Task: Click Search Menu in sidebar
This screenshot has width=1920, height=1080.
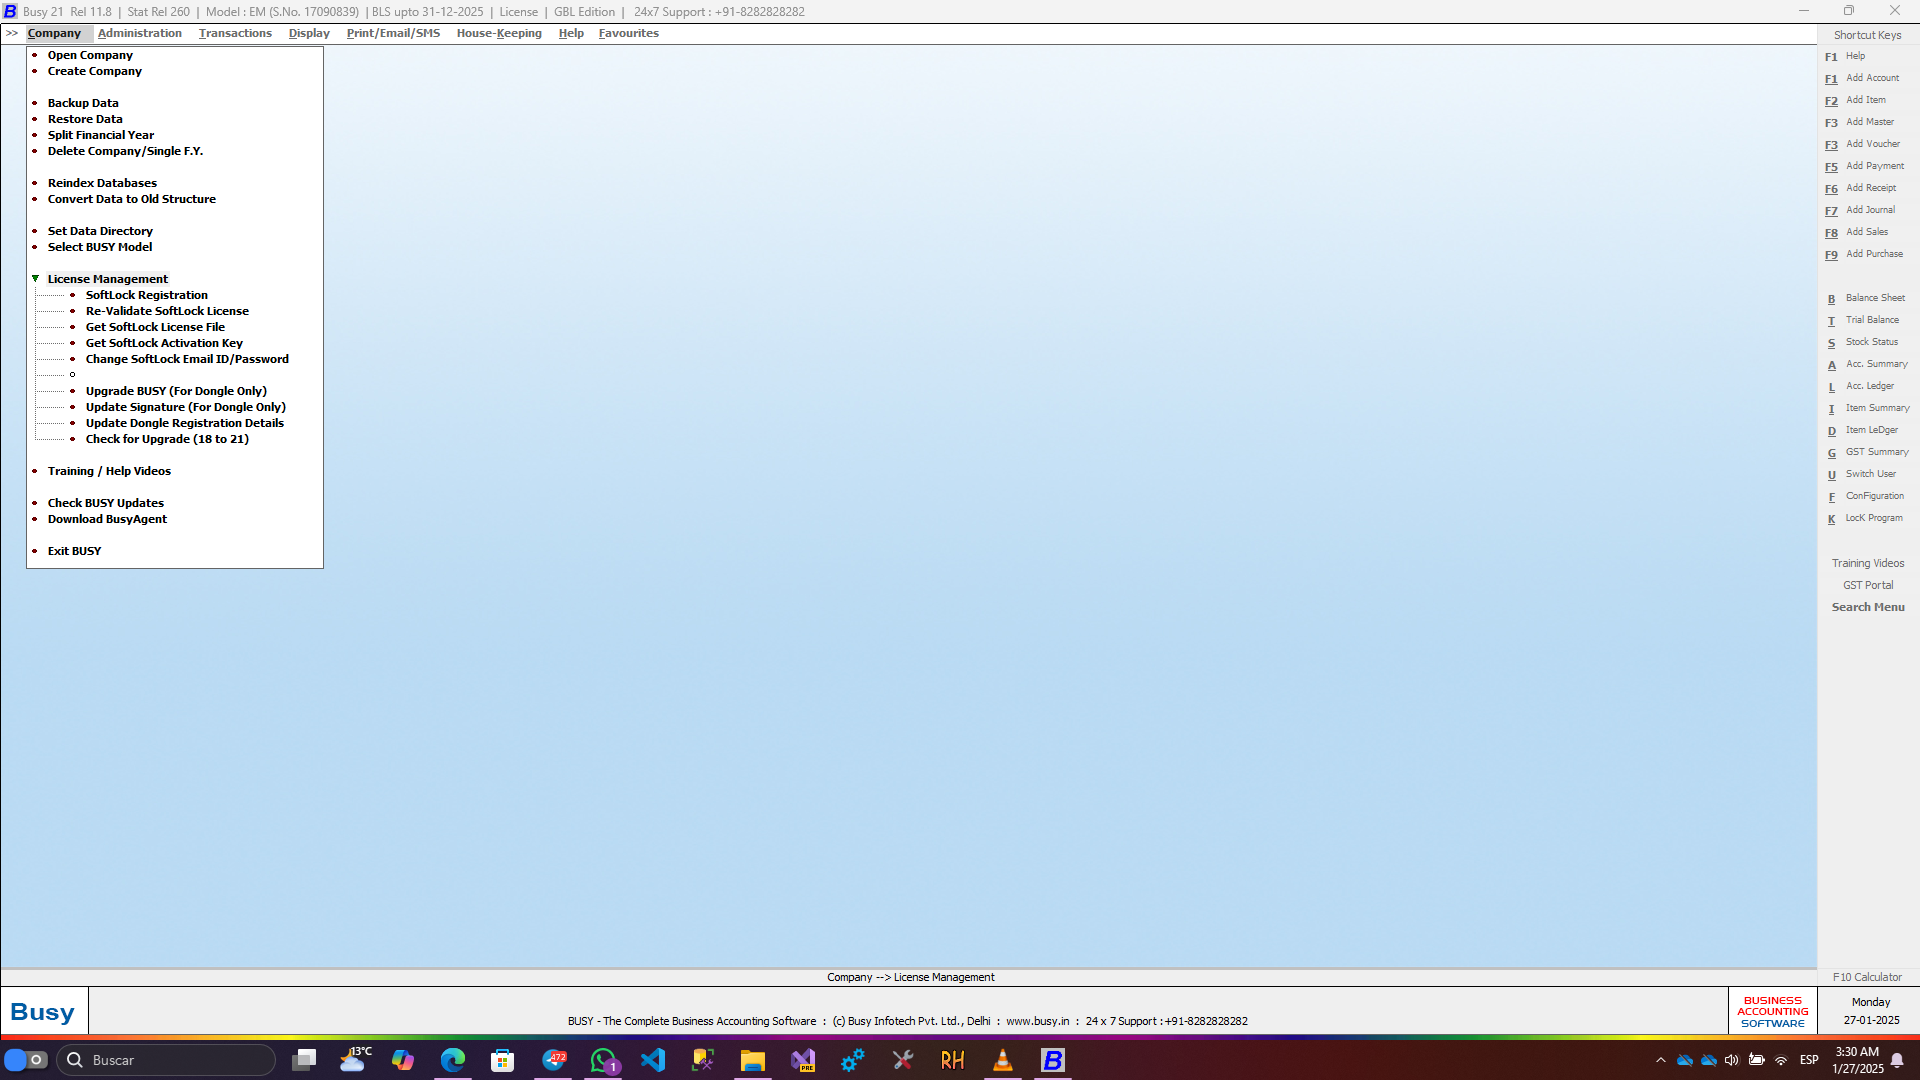Action: pos(1868,607)
